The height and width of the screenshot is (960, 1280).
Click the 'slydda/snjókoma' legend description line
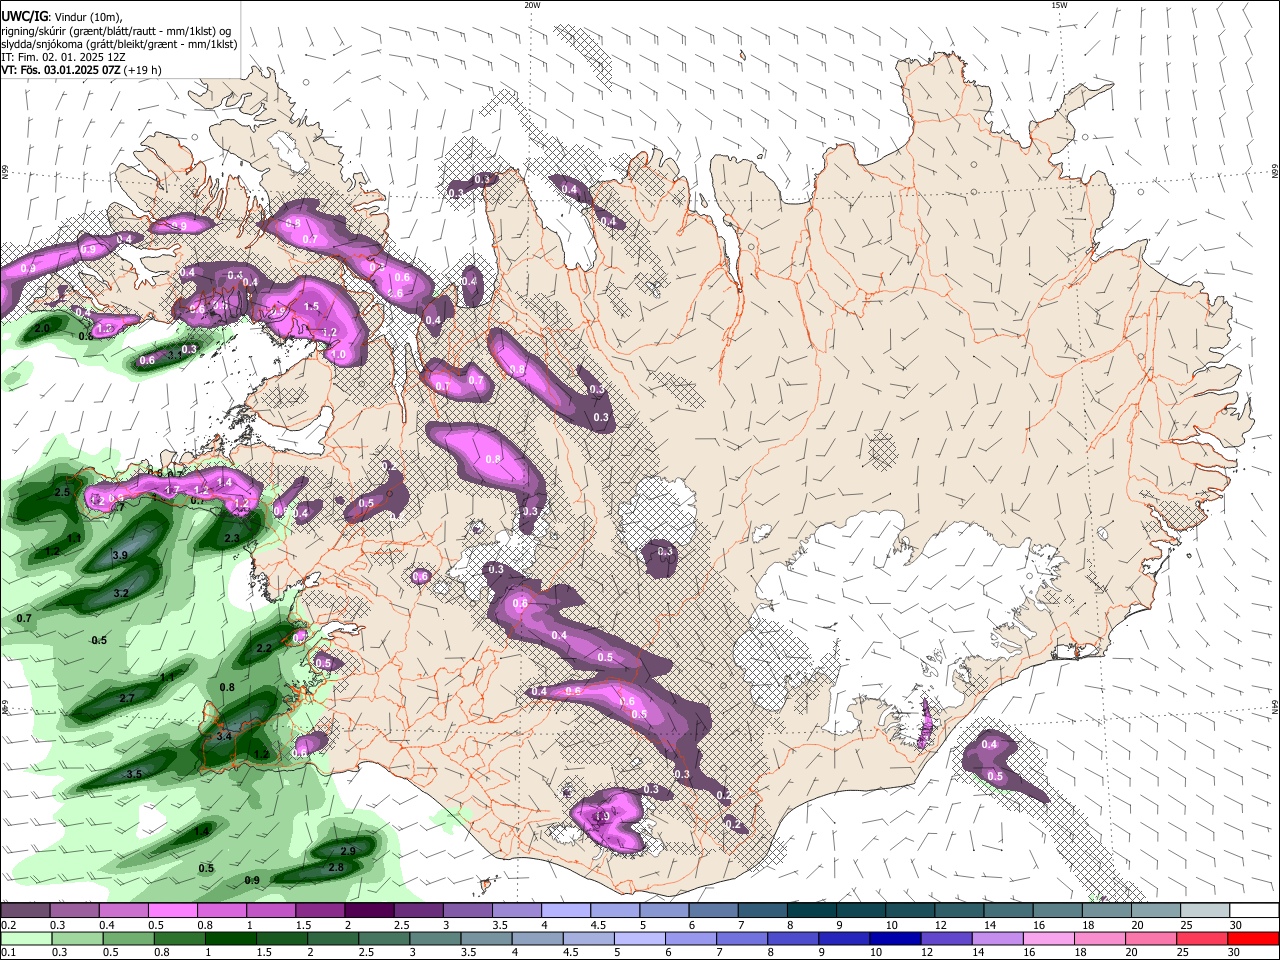119,44
